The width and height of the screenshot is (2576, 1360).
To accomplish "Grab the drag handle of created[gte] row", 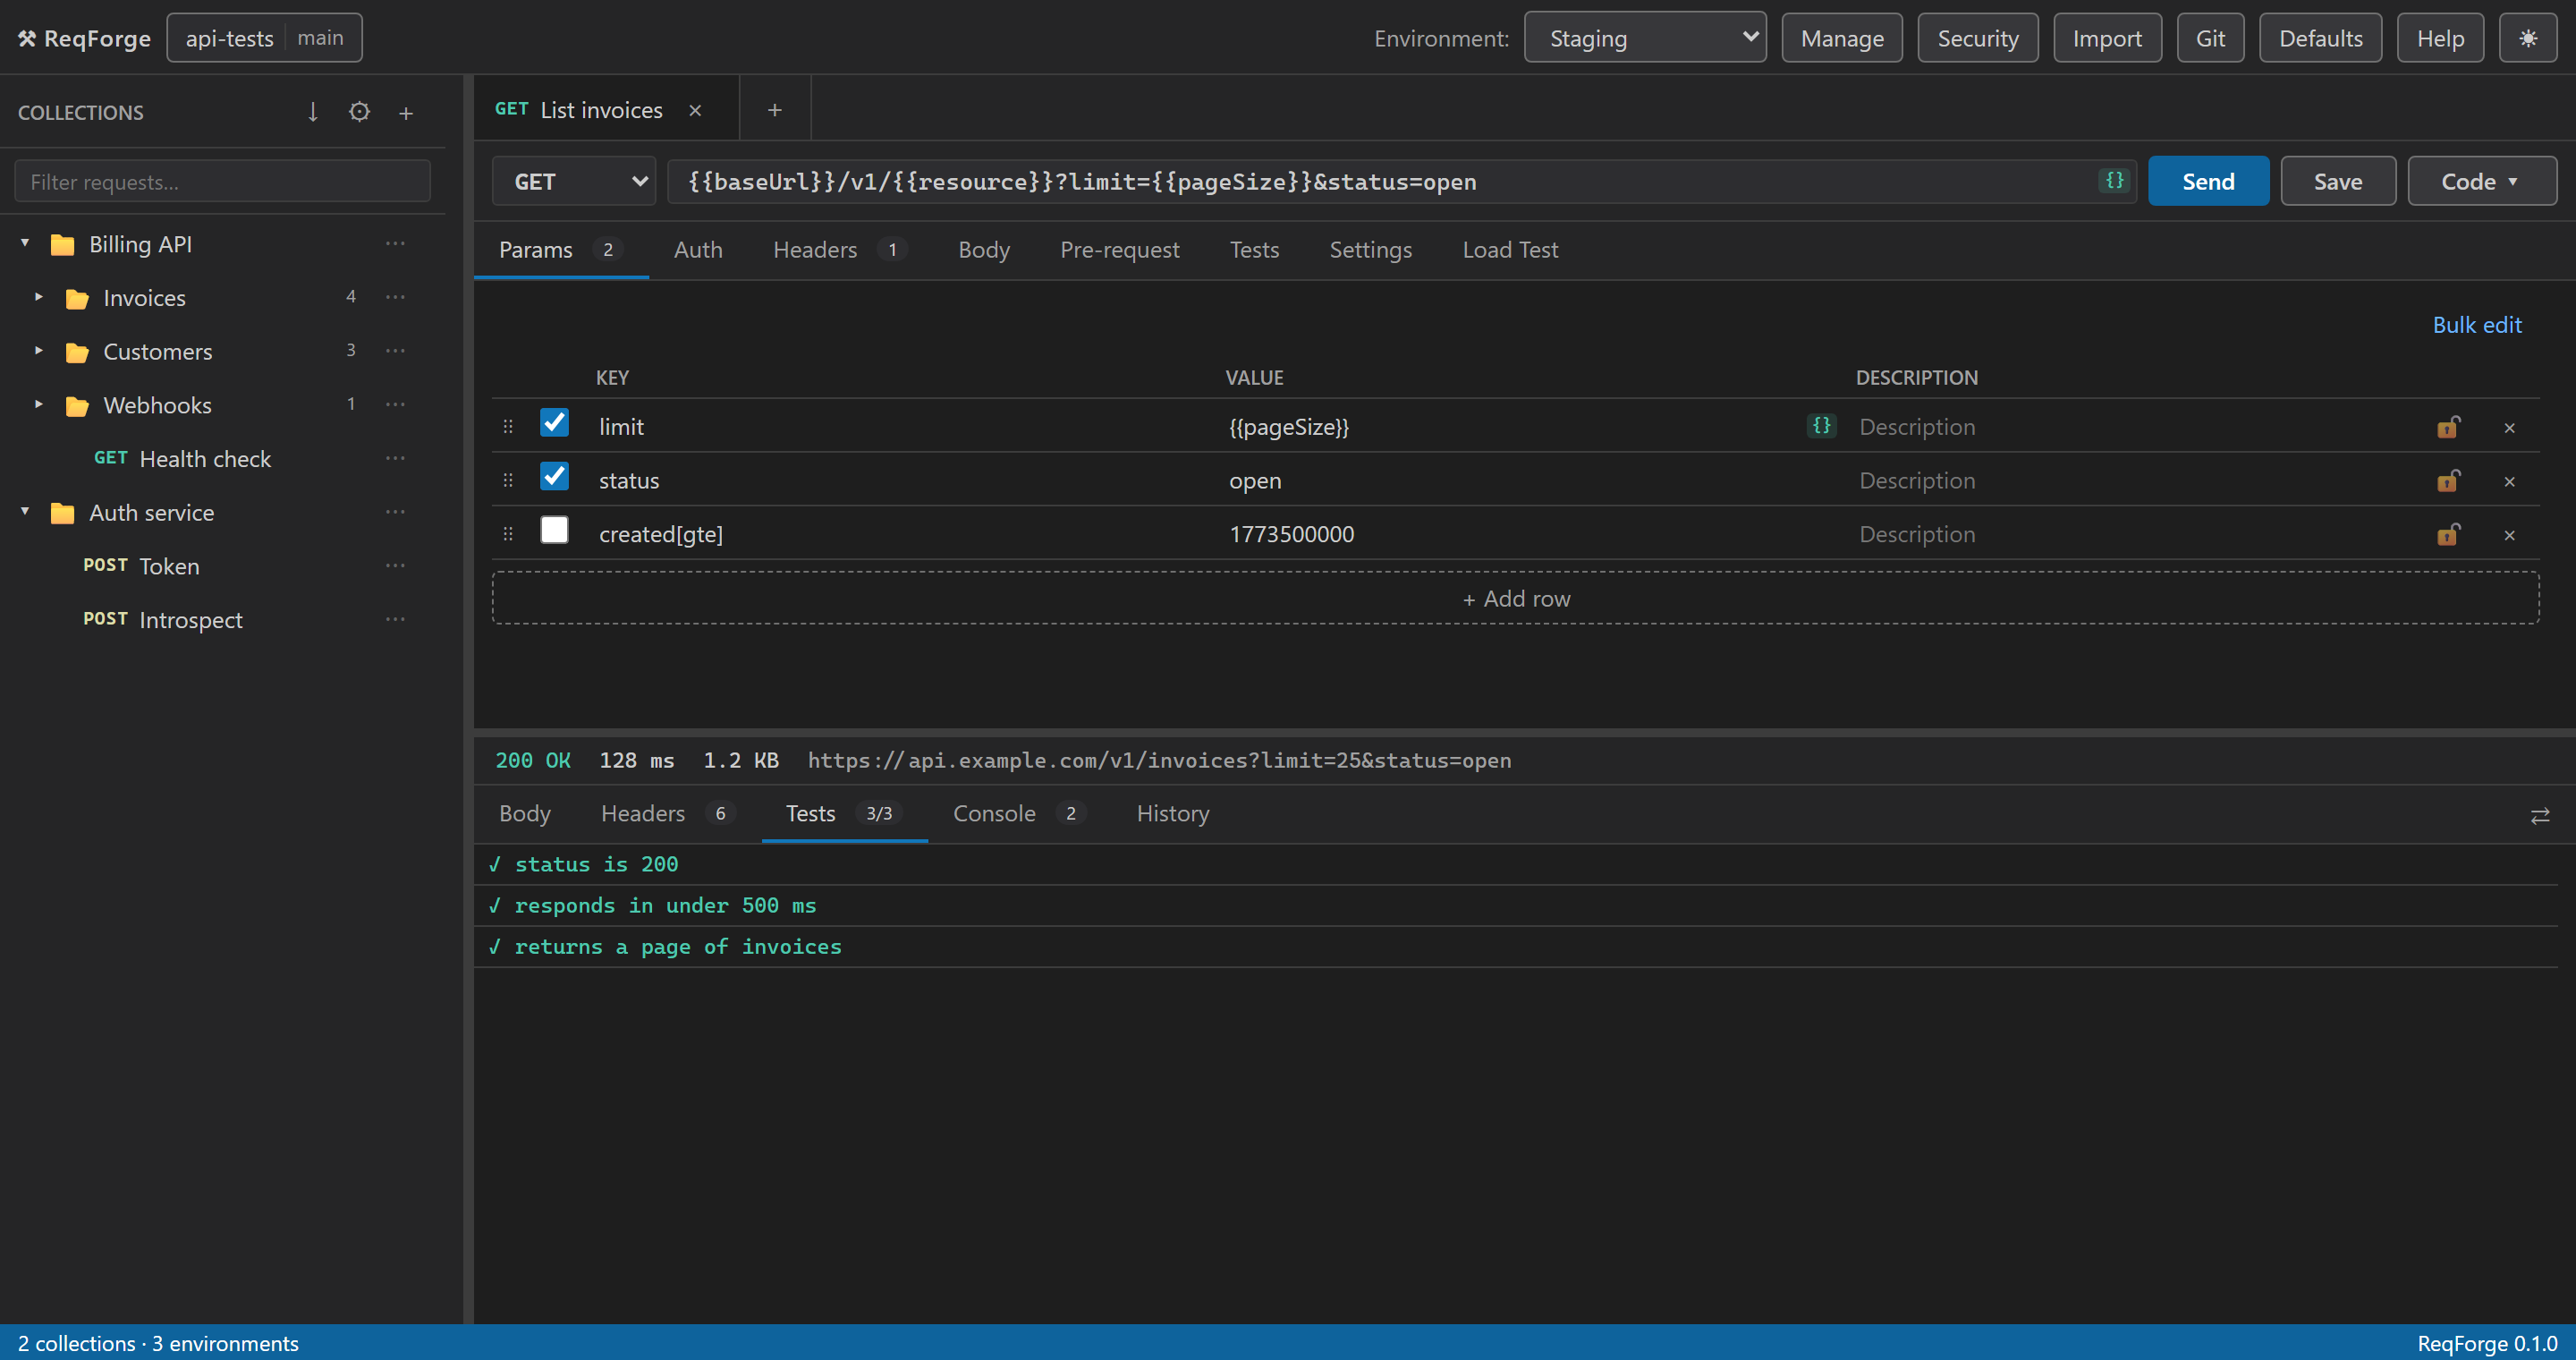I will click(x=508, y=535).
